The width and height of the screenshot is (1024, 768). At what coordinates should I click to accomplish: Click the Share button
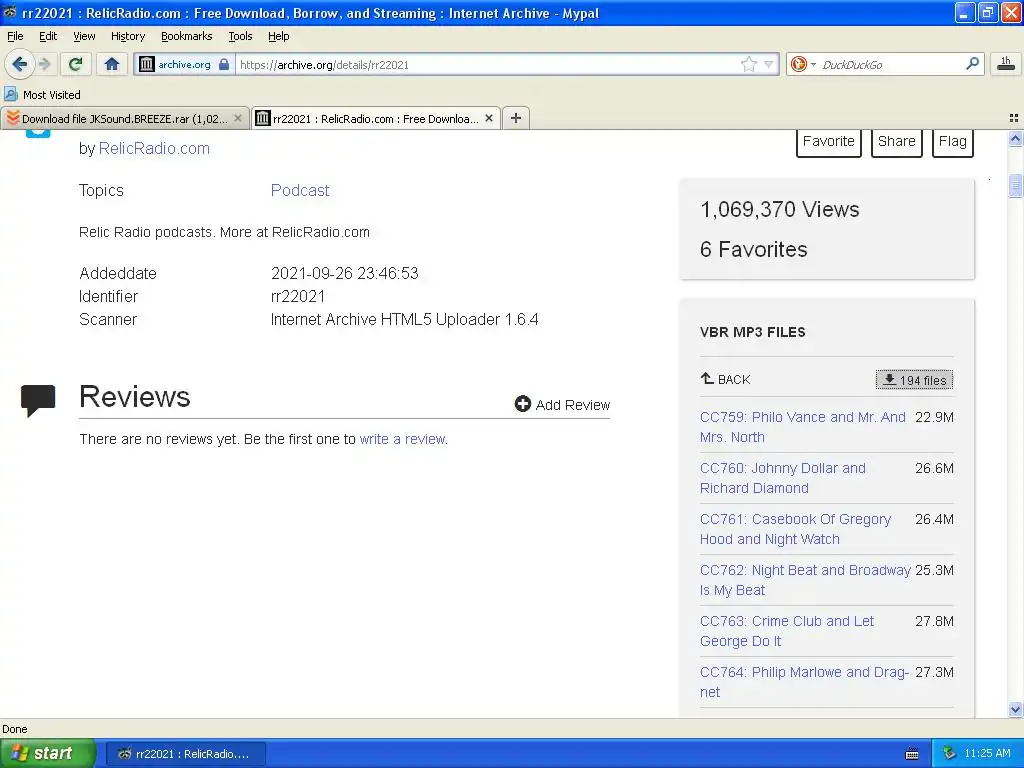pyautogui.click(x=897, y=142)
